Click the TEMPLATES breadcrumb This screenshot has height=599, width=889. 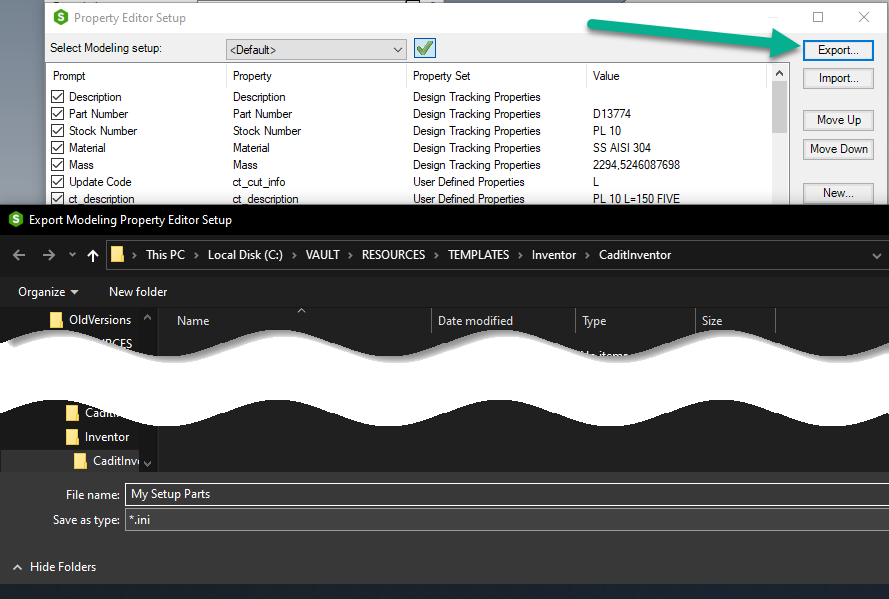479,255
